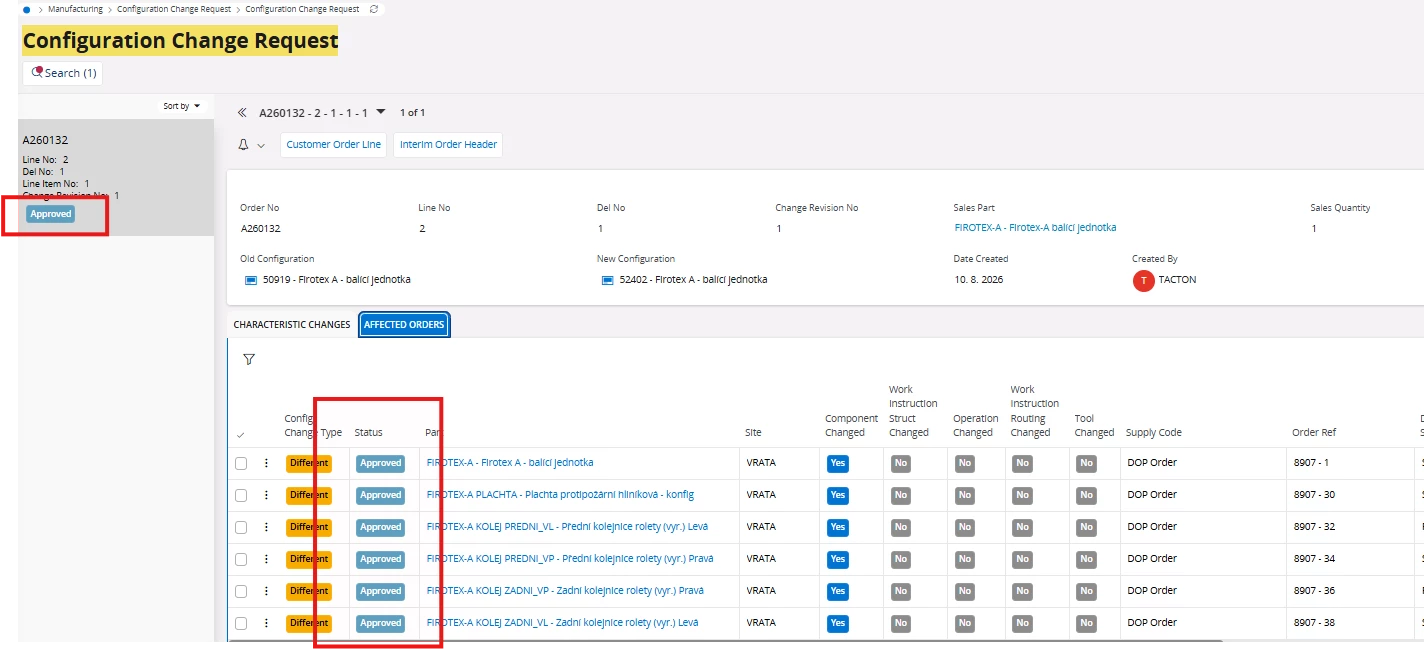Expand the A260132 - 2 - 1 - 1 - 1 record selector

click(x=380, y=112)
